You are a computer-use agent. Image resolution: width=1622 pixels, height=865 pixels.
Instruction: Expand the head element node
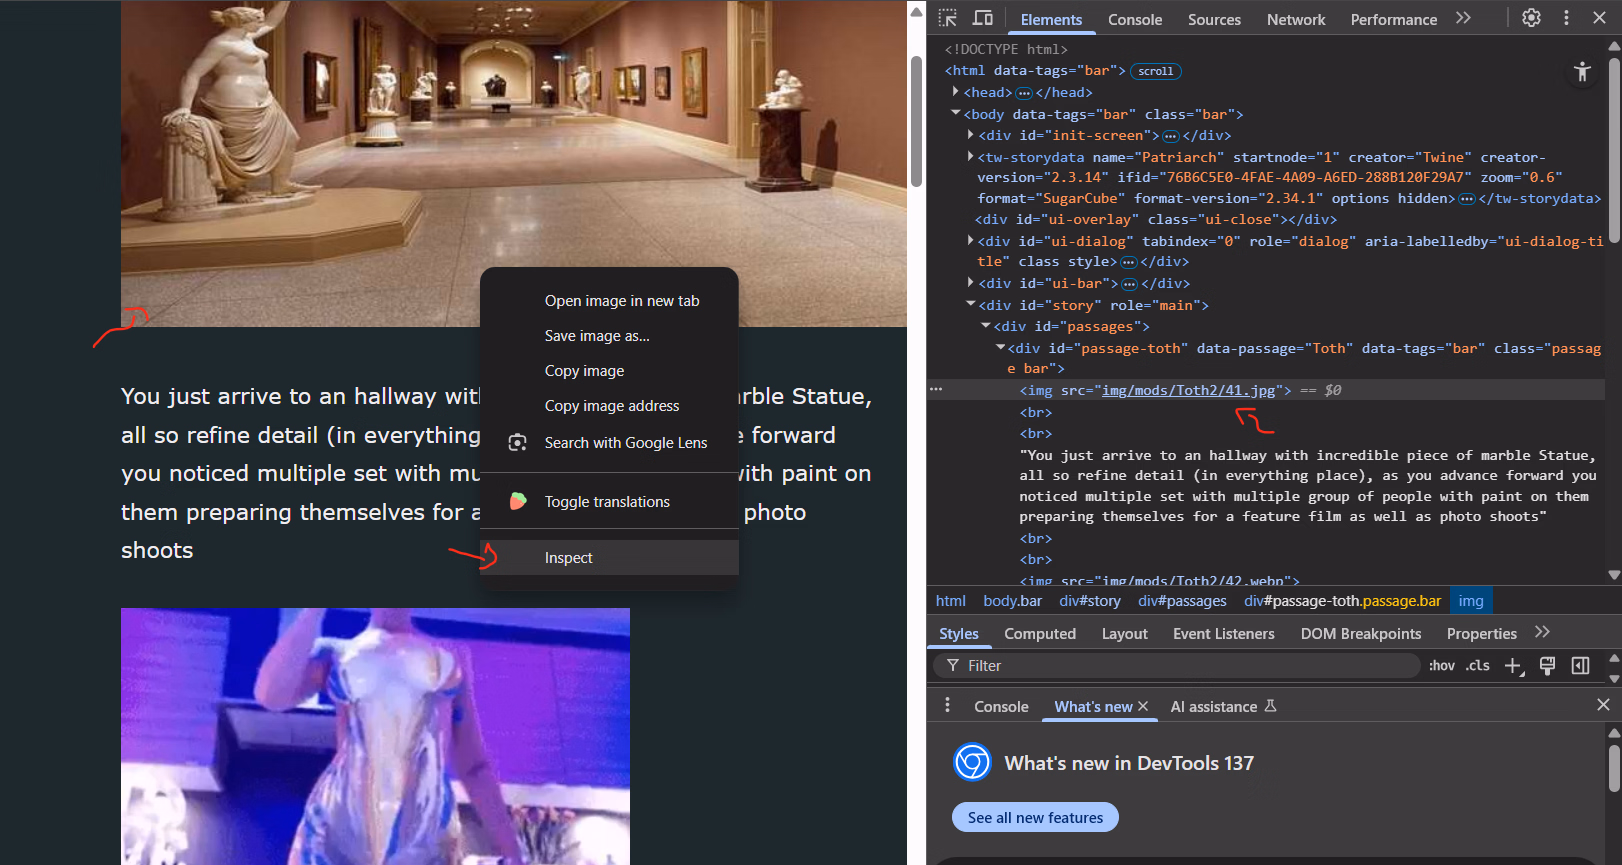point(956,92)
